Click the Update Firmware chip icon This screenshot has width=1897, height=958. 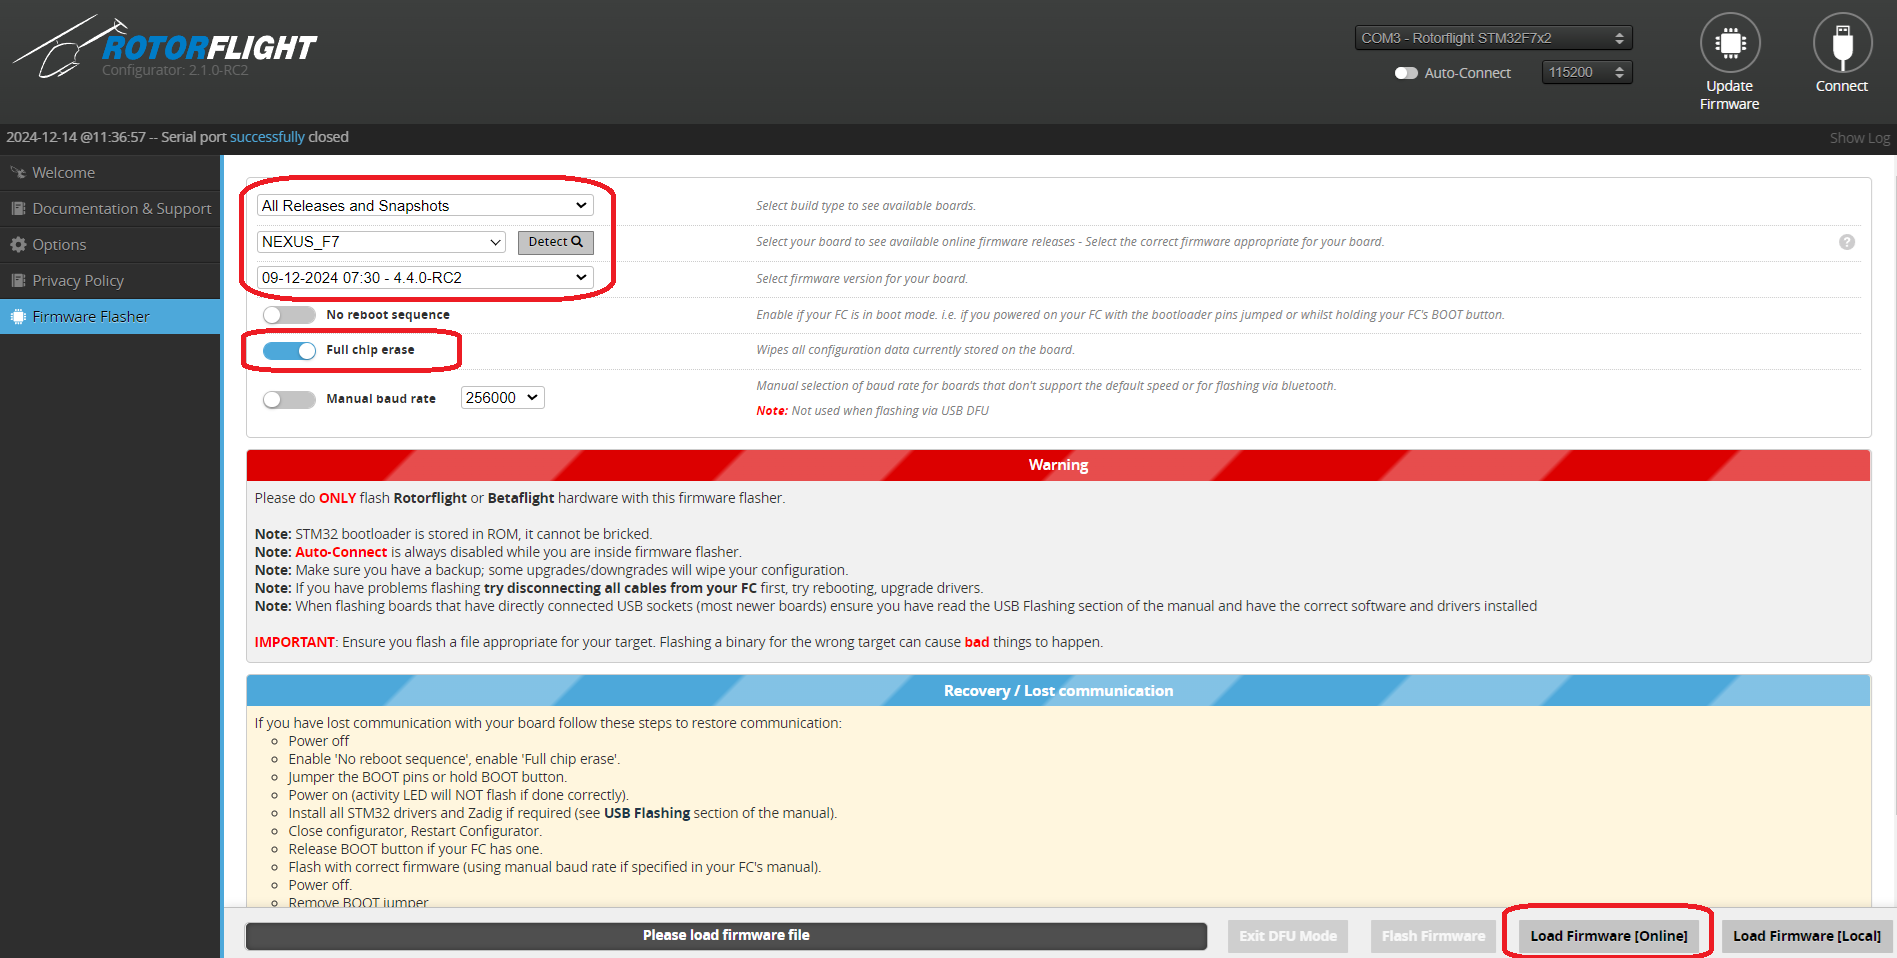1729,43
